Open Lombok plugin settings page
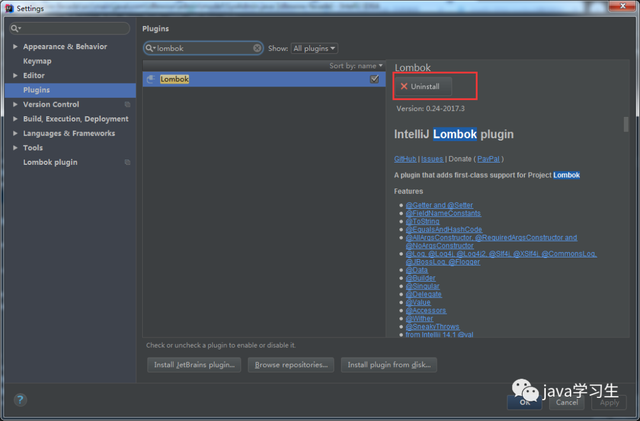This screenshot has height=421, width=640. 50,162
